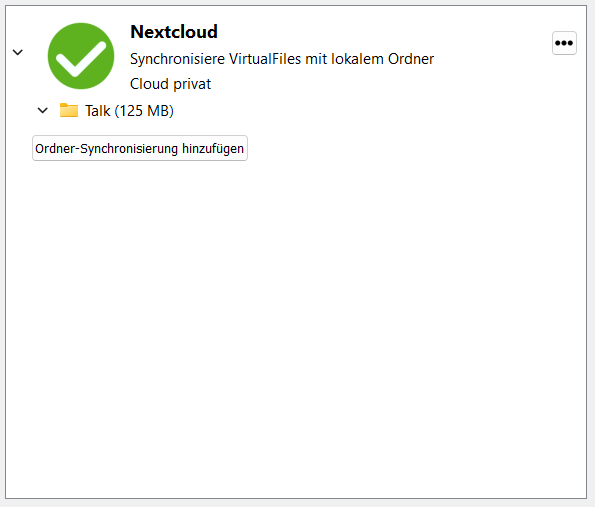Screen dimensions: 595x507
Task: Click the Nextcloud heading title
Action: (x=174, y=32)
